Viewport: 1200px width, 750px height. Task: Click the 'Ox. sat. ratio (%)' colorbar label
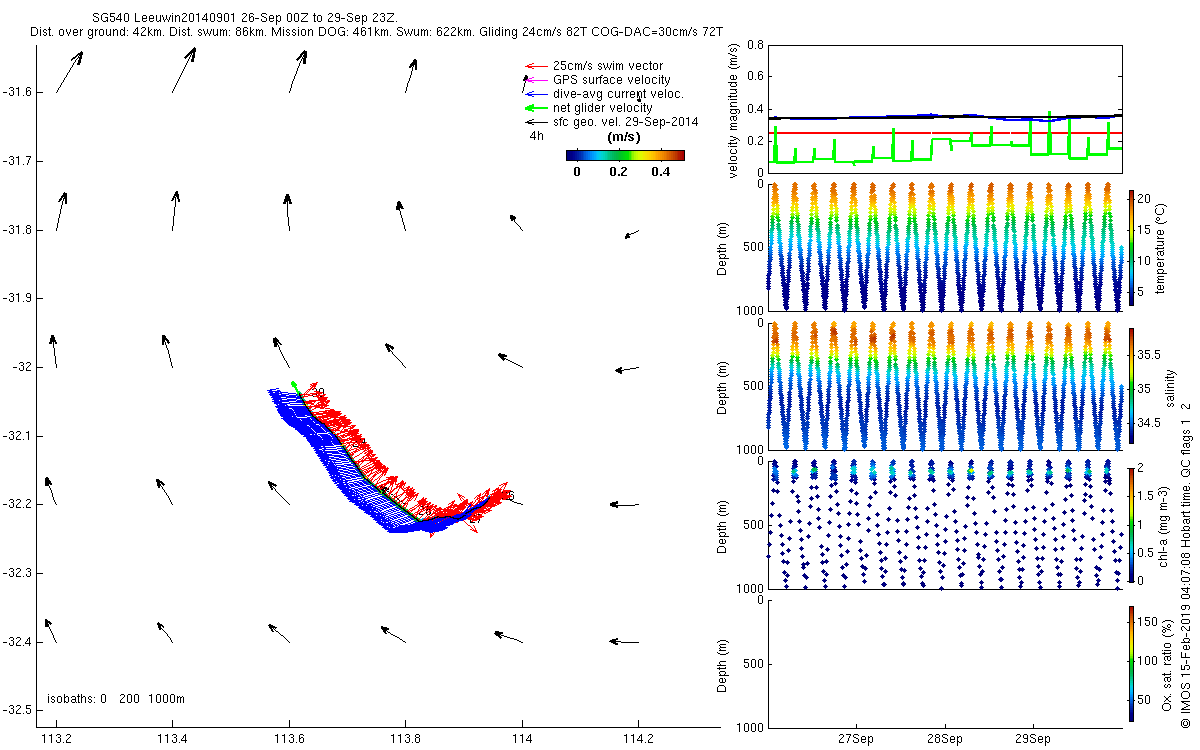(1167, 663)
